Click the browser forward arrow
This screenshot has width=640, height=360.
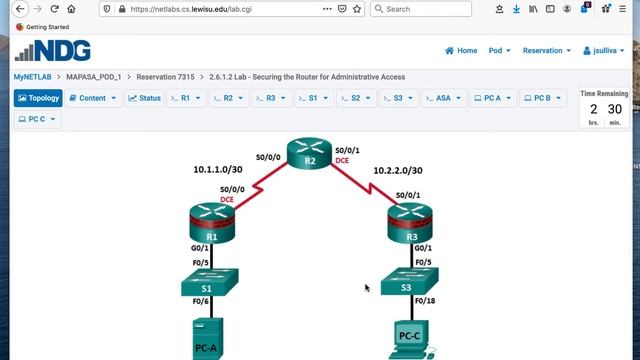(x=38, y=9)
